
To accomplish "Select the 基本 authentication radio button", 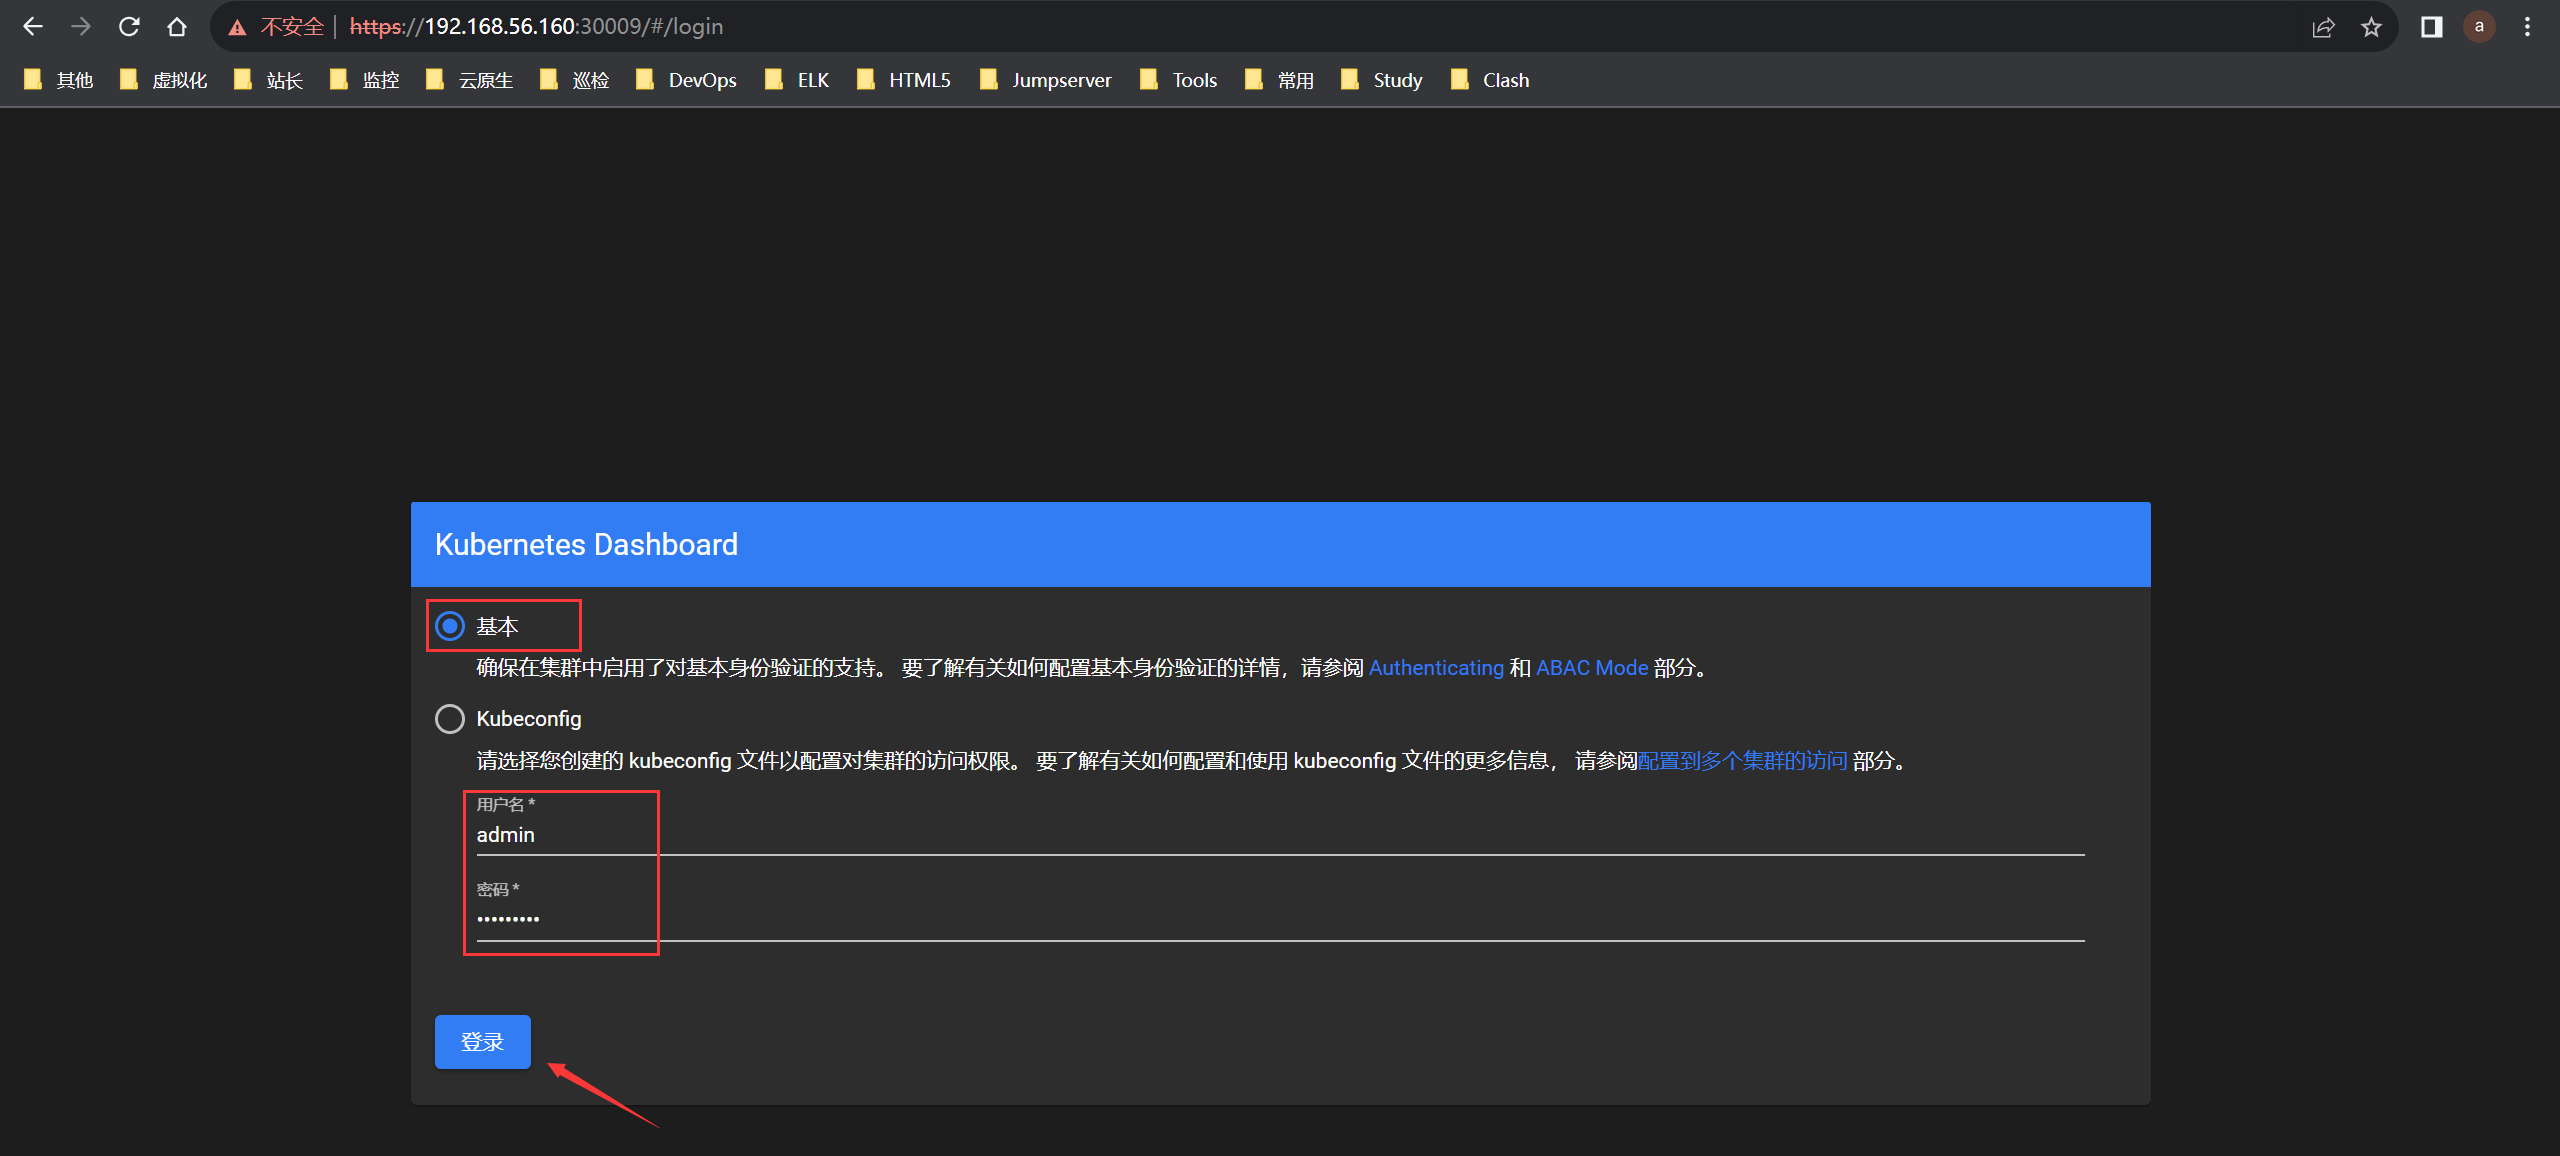I will 450,626.
